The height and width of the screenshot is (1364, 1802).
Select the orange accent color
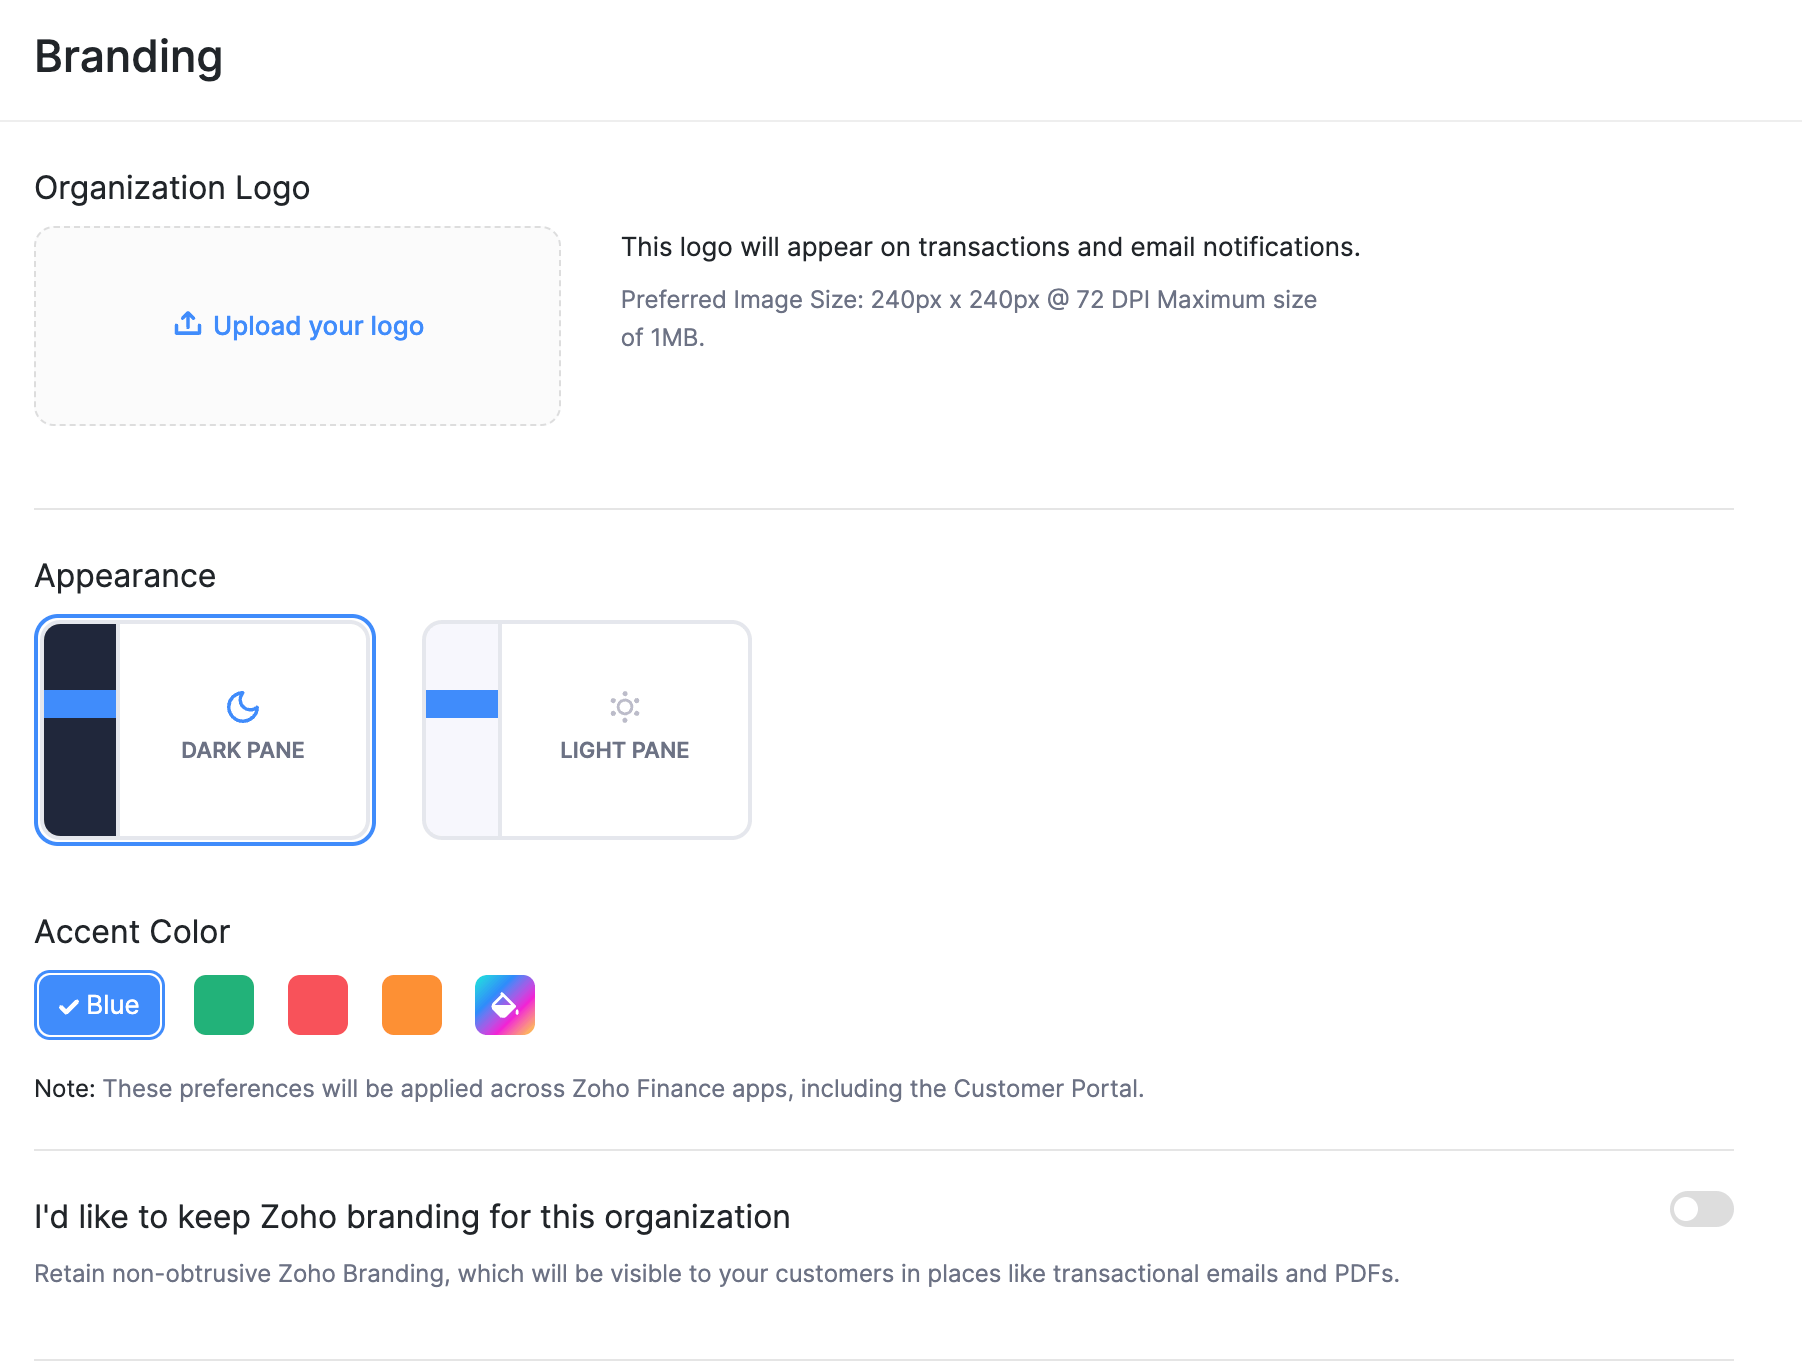(411, 1004)
